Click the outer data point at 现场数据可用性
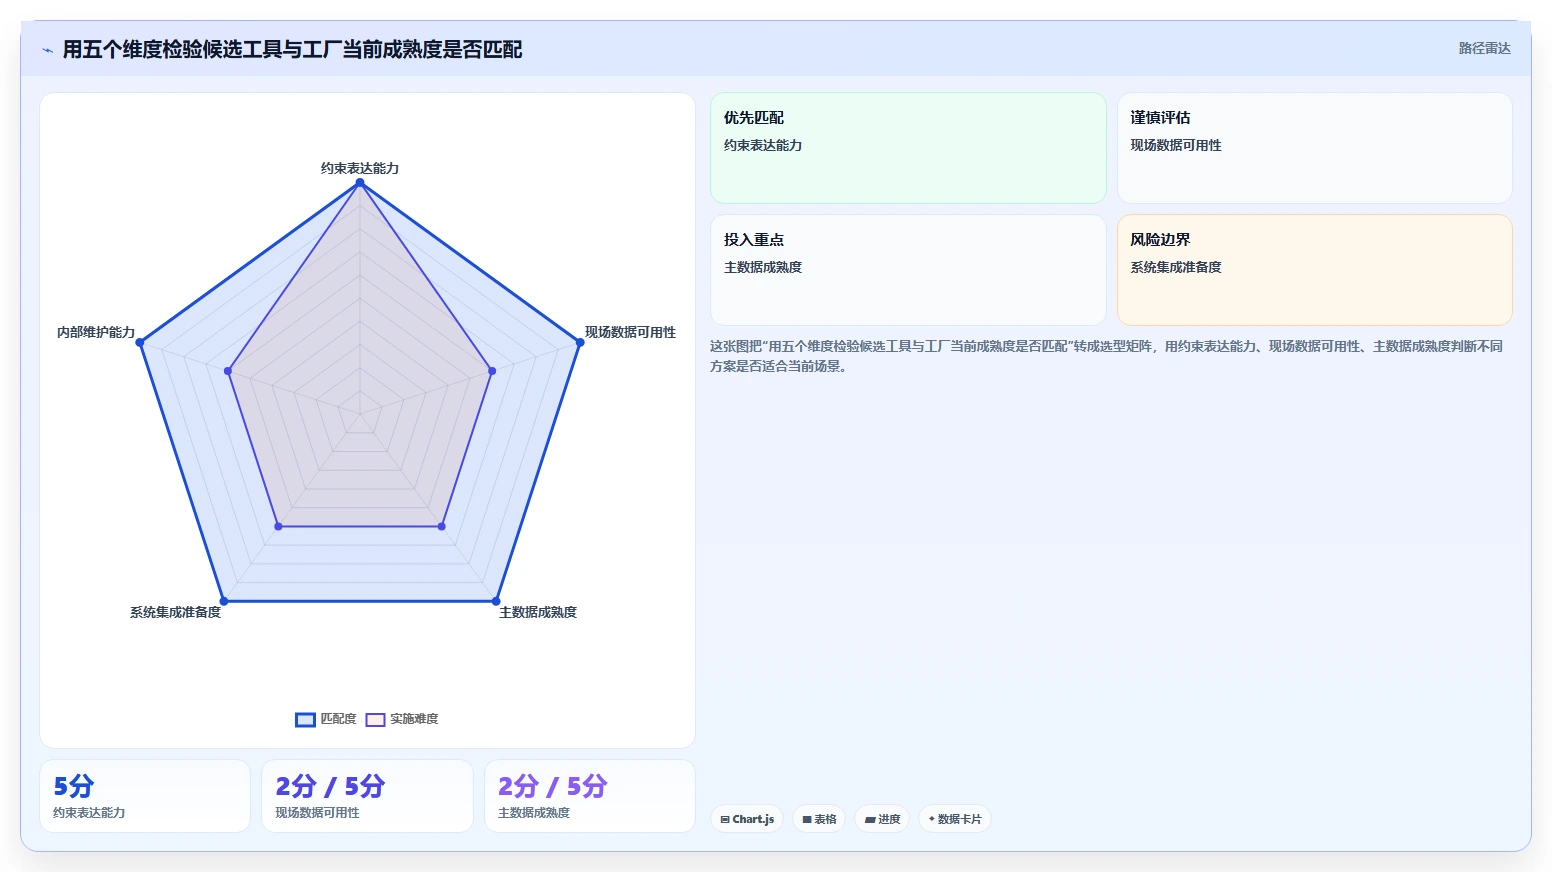Image resolution: width=1552 pixels, height=872 pixels. pyautogui.click(x=580, y=343)
